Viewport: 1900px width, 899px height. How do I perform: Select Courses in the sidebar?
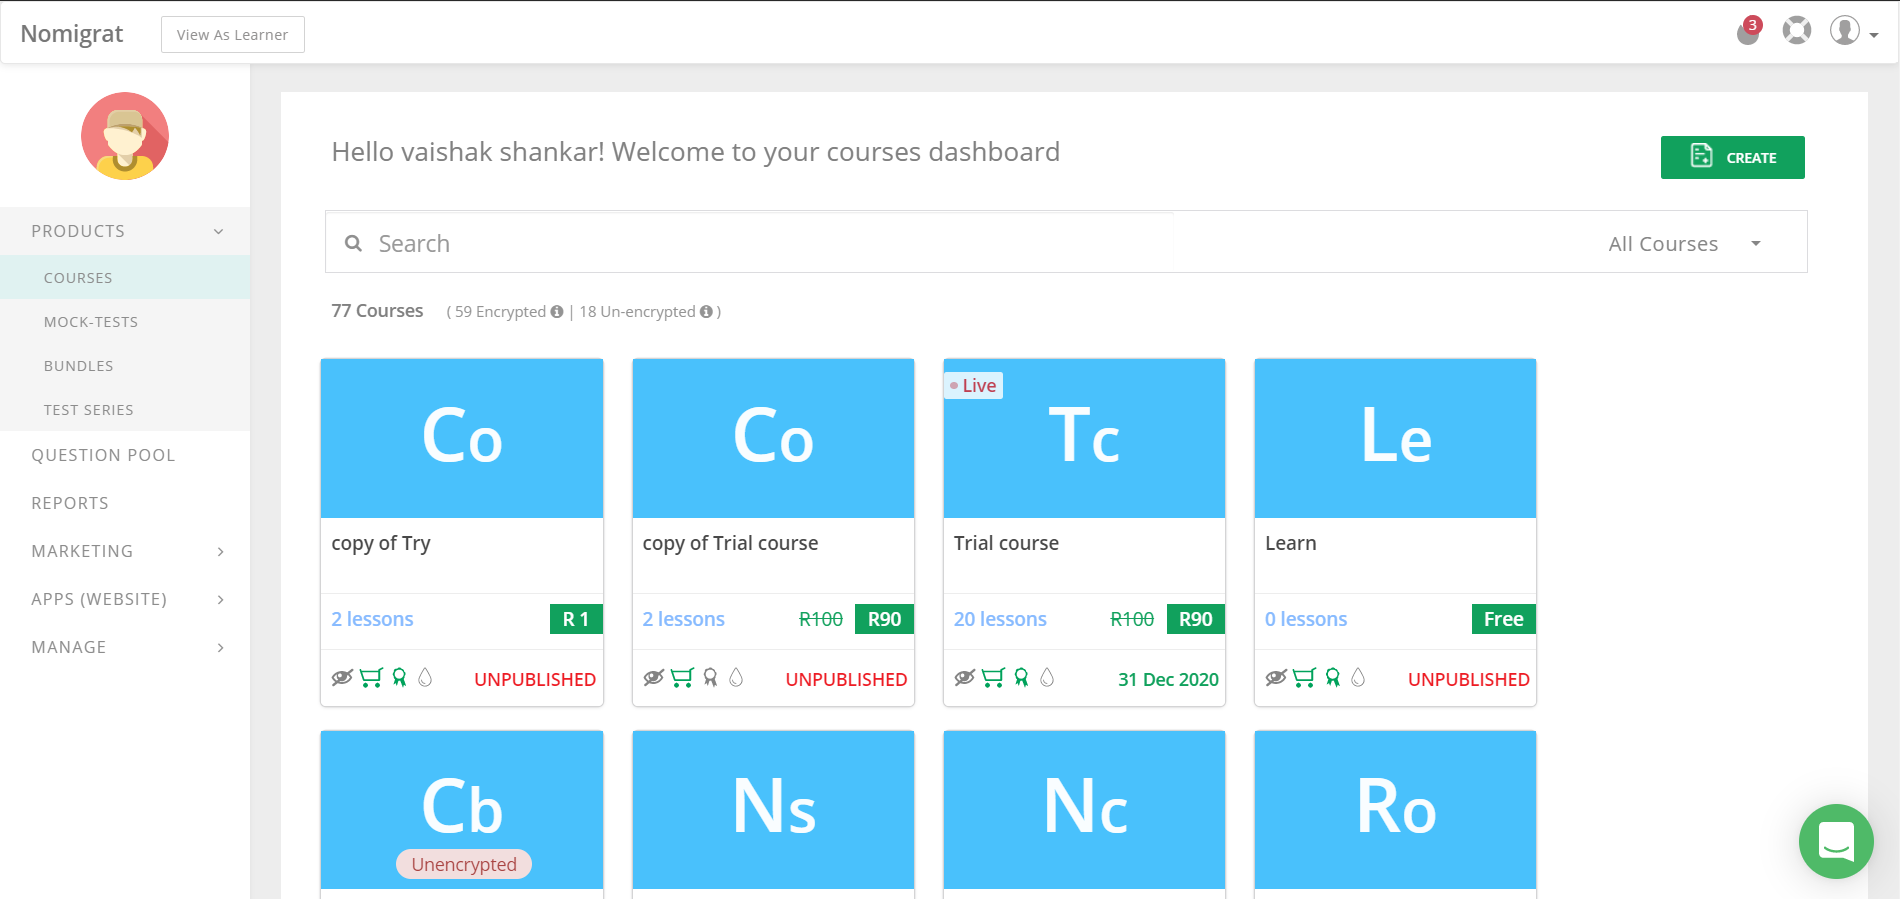point(125,278)
